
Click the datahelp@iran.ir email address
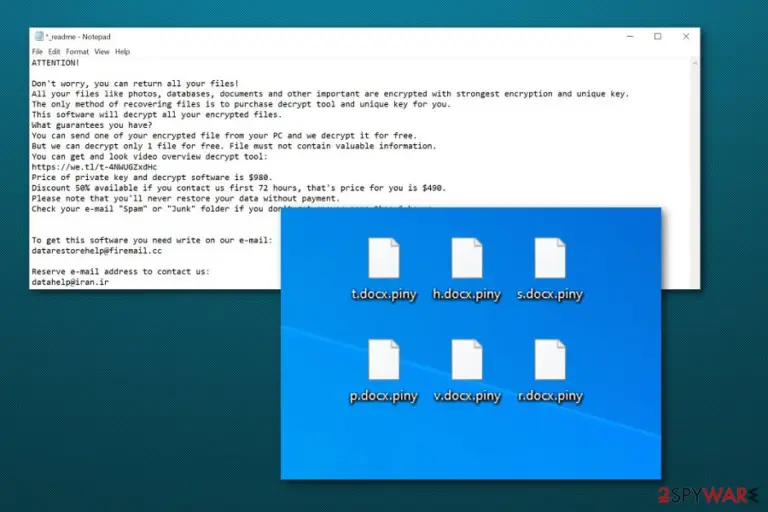70,282
